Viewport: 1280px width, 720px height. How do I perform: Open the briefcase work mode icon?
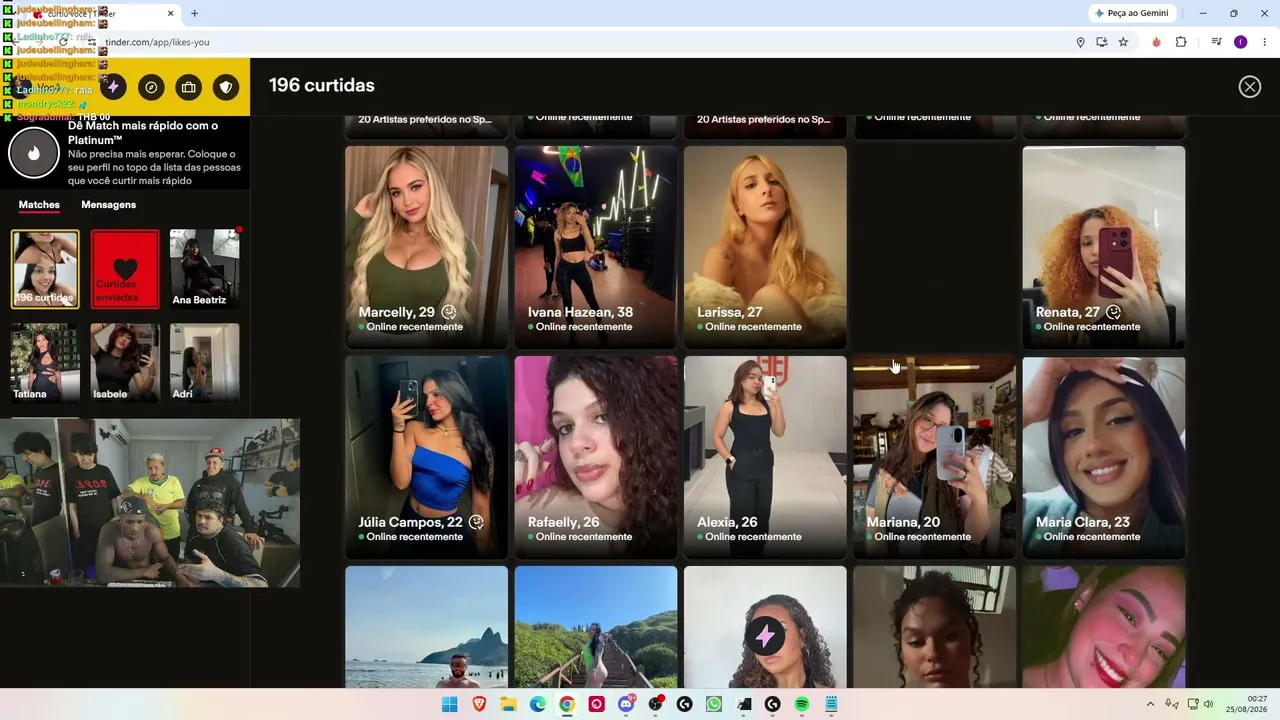[189, 87]
